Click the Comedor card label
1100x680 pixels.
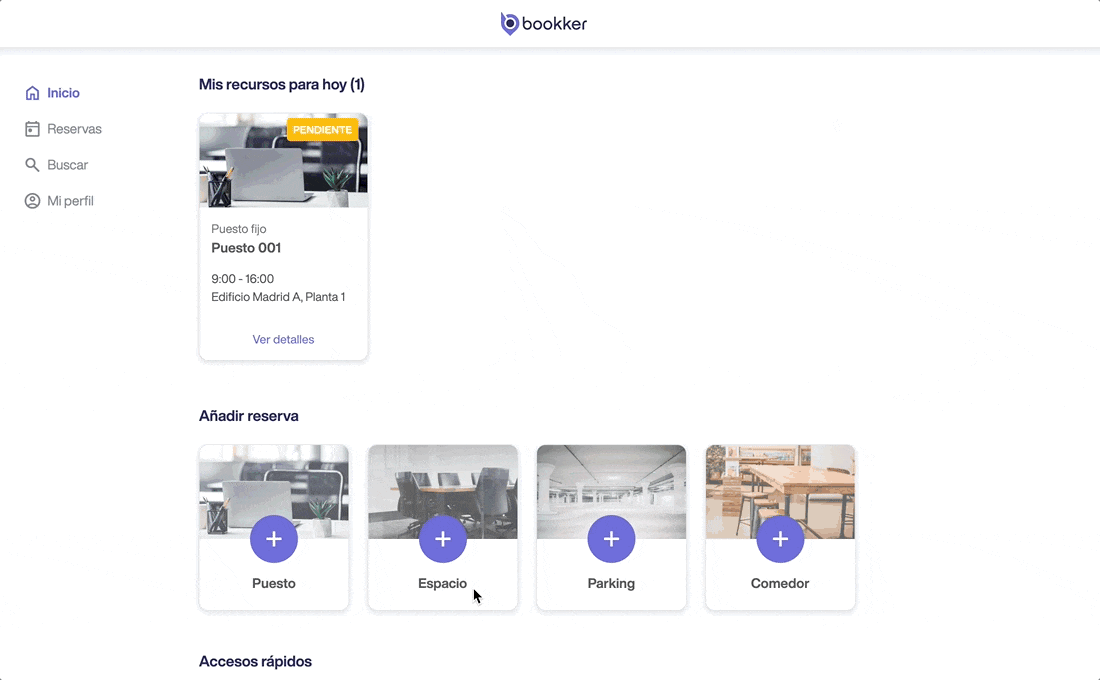(x=780, y=583)
